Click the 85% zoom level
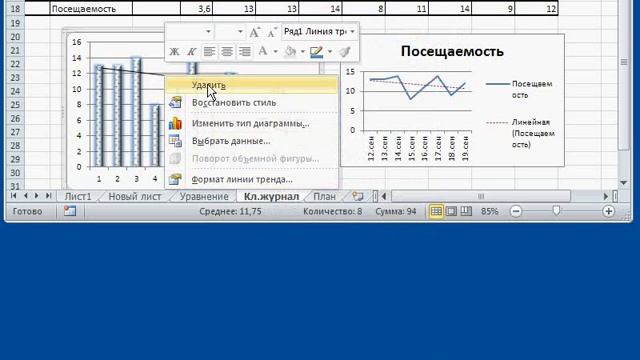This screenshot has height=360, width=640. 489,211
